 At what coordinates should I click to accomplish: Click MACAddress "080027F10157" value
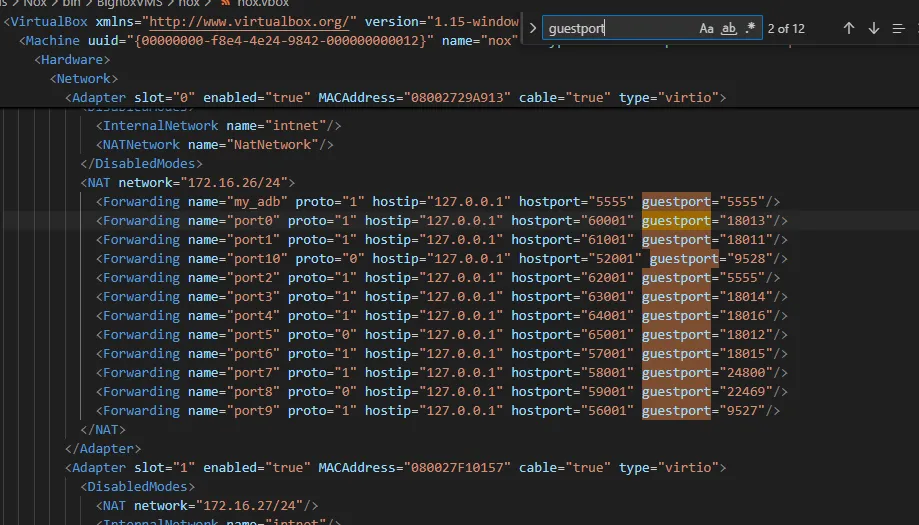click(x=457, y=468)
